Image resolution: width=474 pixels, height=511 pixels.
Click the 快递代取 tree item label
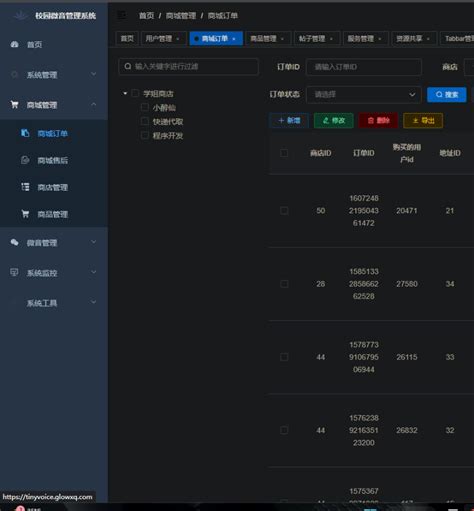(168, 122)
